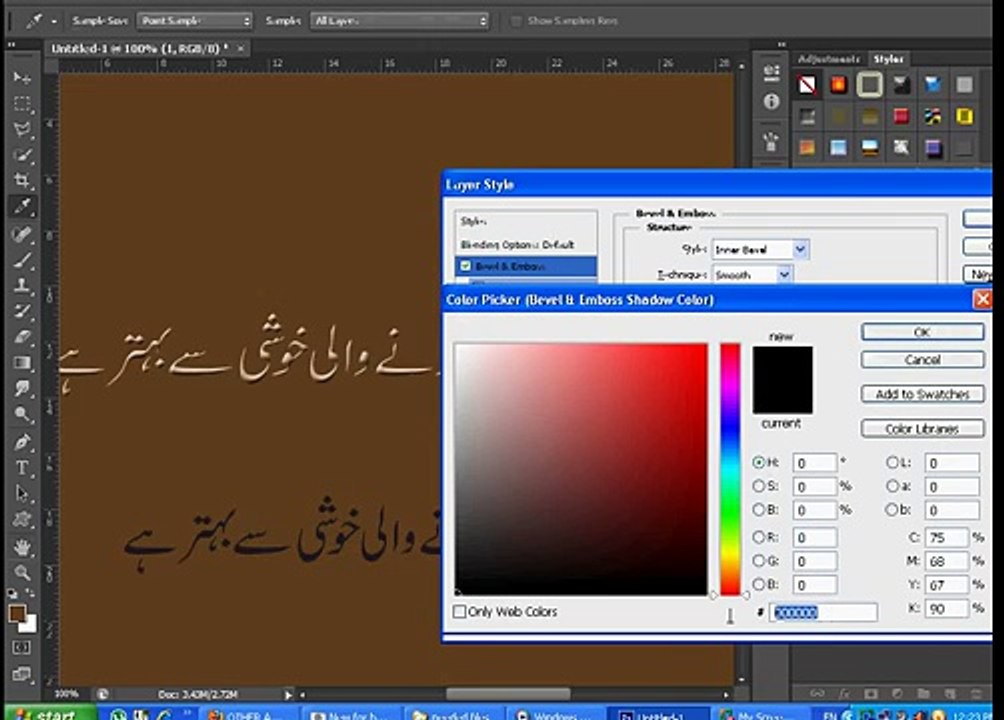Click inside the red color field
Image resolution: width=1004 pixels, height=720 pixels.
(581, 469)
